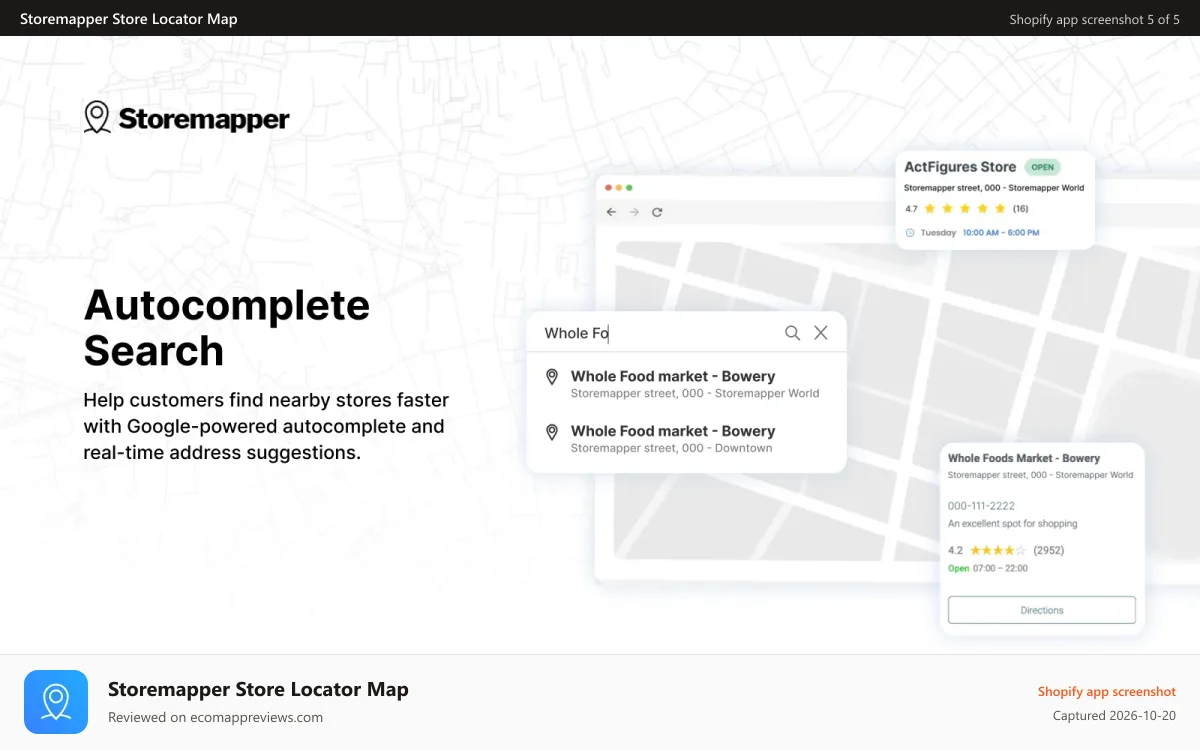Click 'Storemapper Store Locator Map' footer title

pos(258,689)
